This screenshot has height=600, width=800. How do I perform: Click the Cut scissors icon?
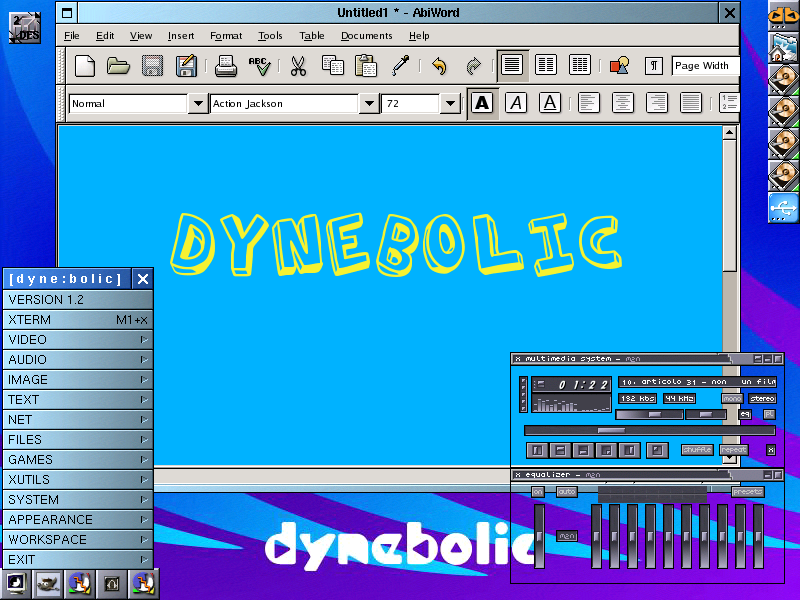point(298,66)
